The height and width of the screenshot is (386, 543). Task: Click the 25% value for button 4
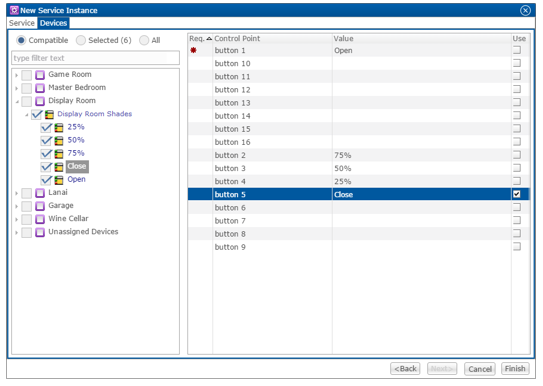click(342, 181)
